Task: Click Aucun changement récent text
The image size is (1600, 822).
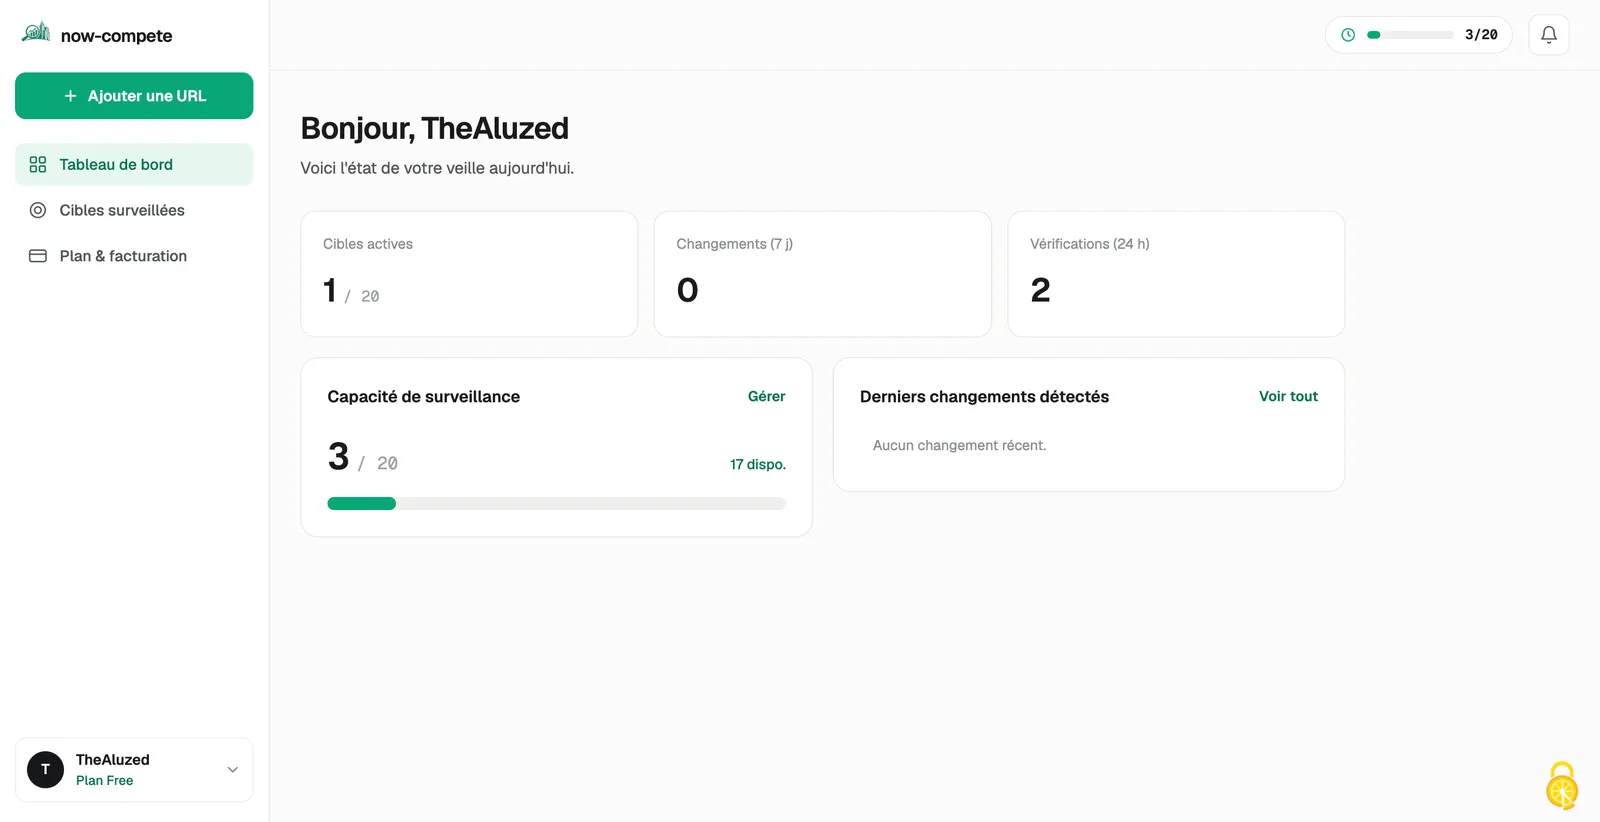Action: point(959,446)
